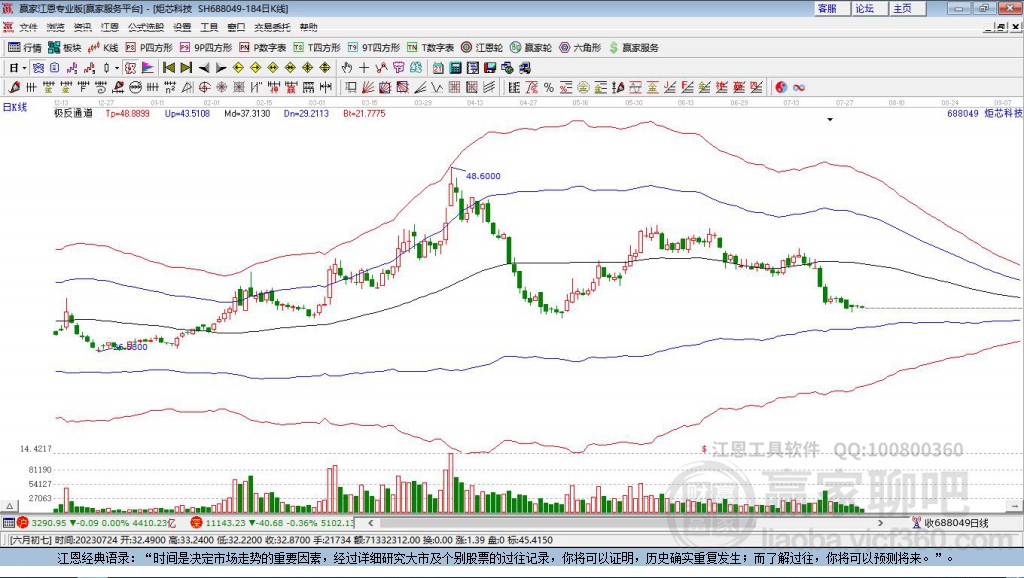Click the Shanghai index 3290.95 status entry
Viewport: 1024px width, 578px height.
coord(97,523)
